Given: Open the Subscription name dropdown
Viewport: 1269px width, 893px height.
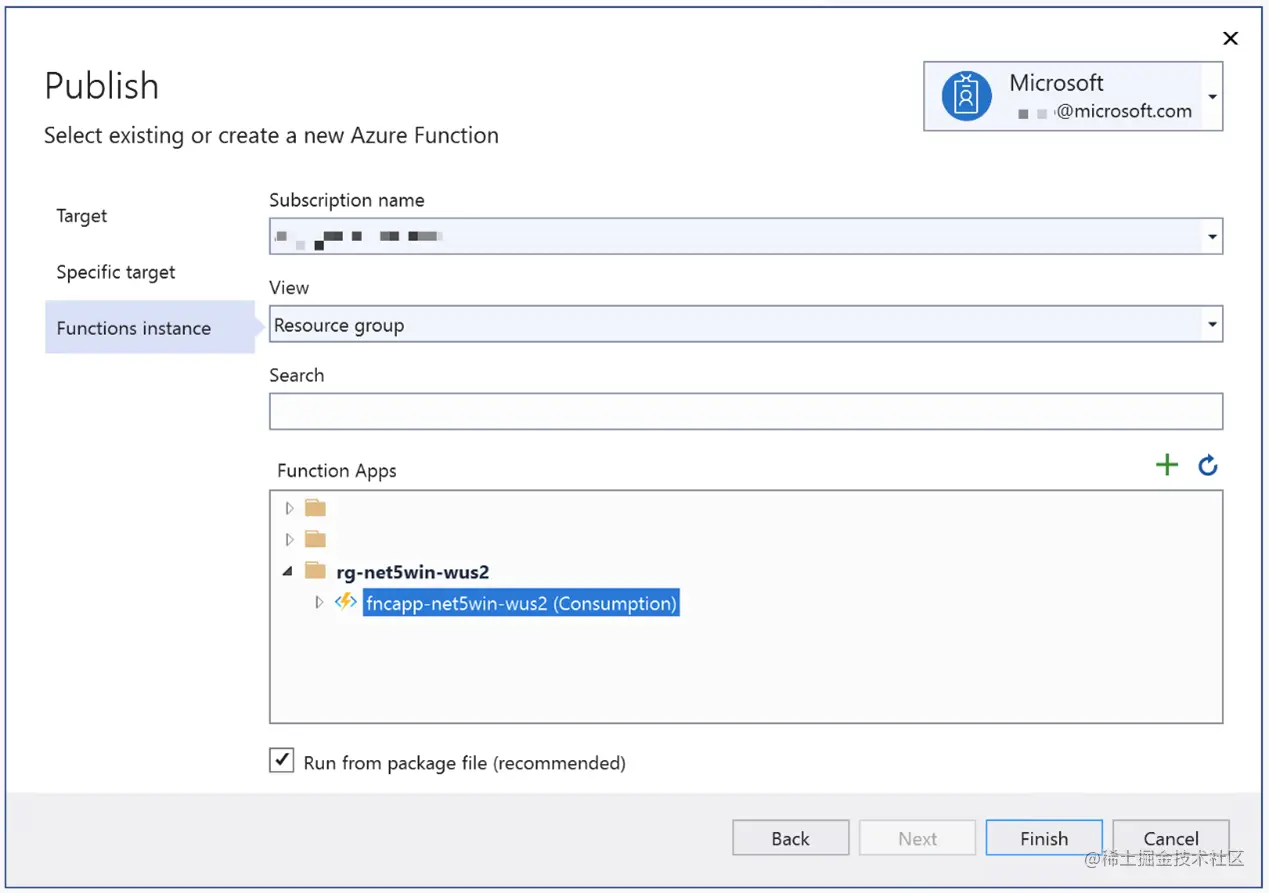Looking at the screenshot, I should coord(1212,237).
